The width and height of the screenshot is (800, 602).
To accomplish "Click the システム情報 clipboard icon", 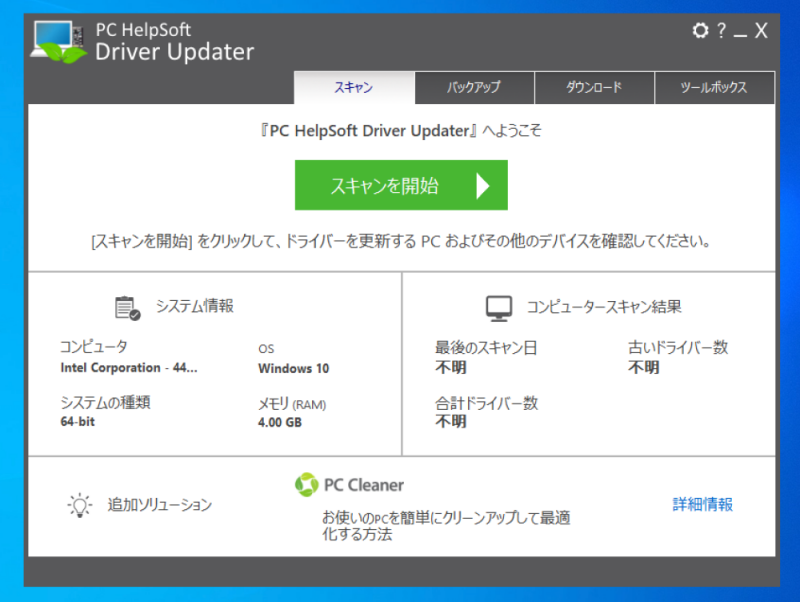I will [x=128, y=308].
